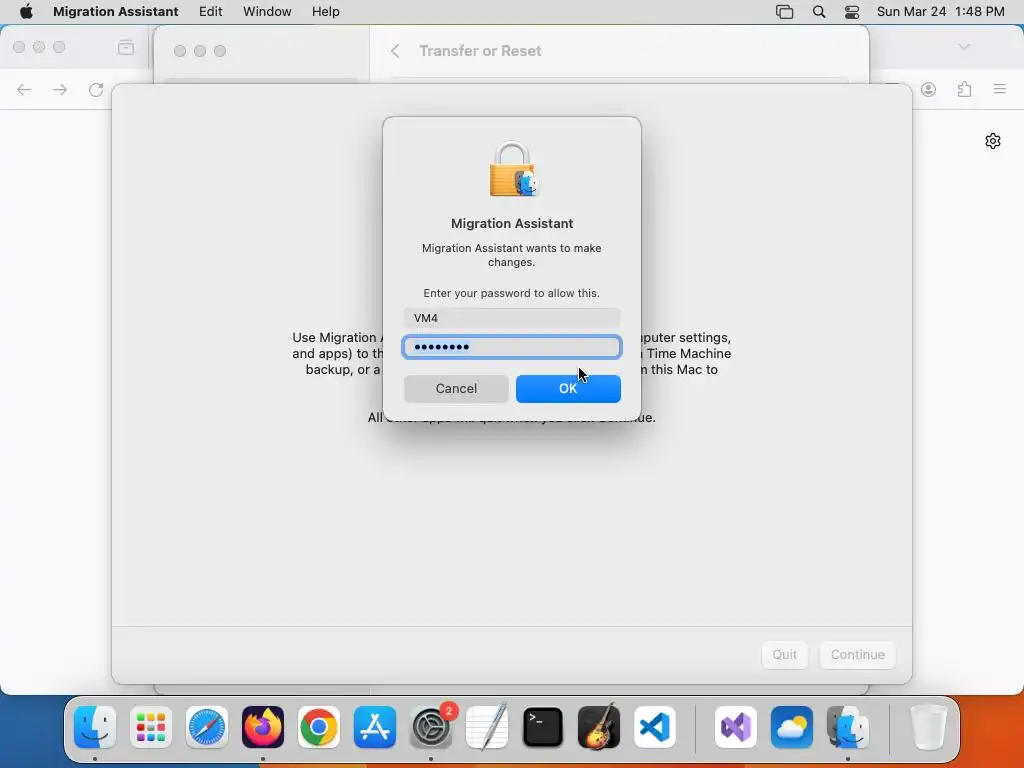This screenshot has width=1024, height=768.
Task: Open TextEdit from the Dock
Action: click(487, 727)
